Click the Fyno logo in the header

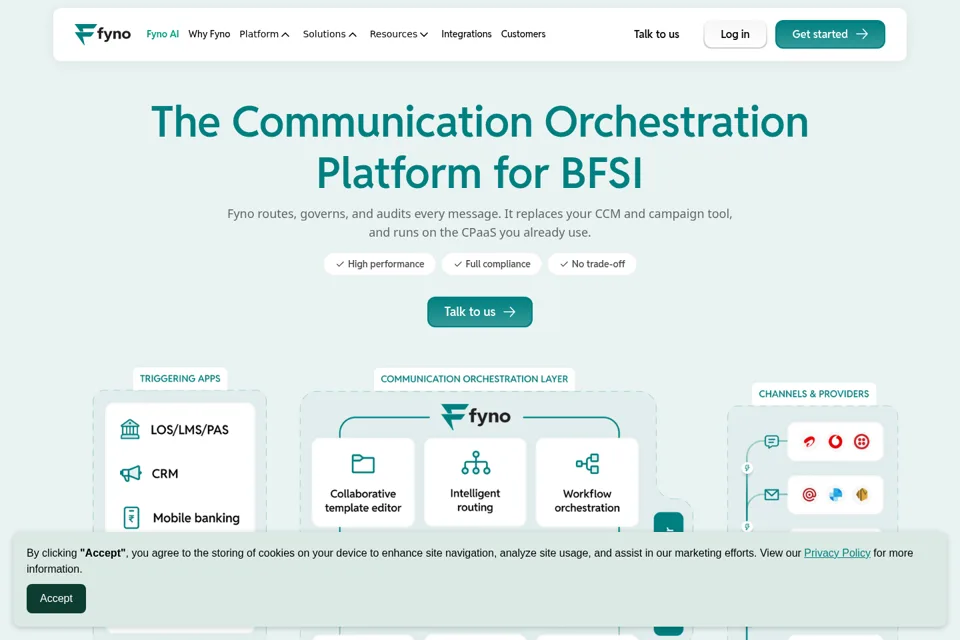tap(103, 34)
